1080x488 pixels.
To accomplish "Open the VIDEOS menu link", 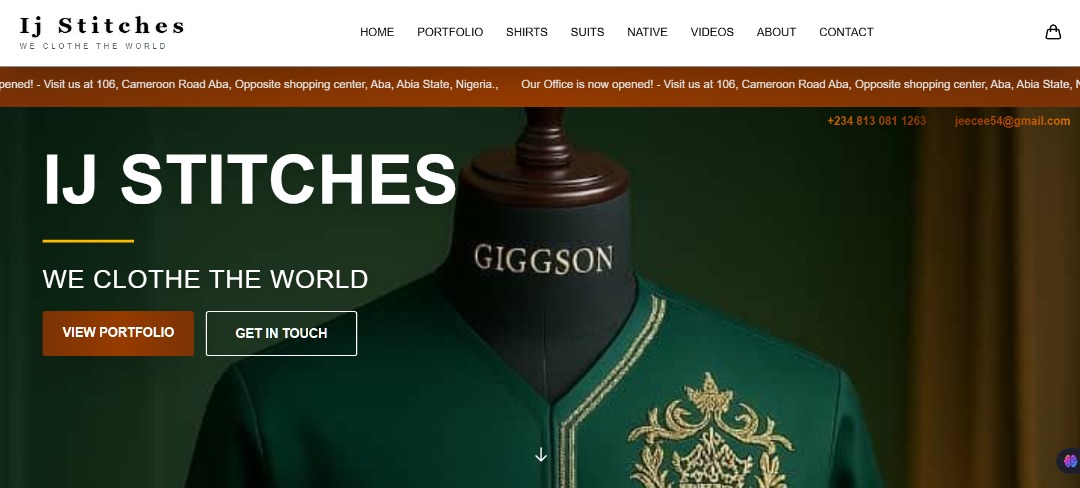I will (712, 32).
